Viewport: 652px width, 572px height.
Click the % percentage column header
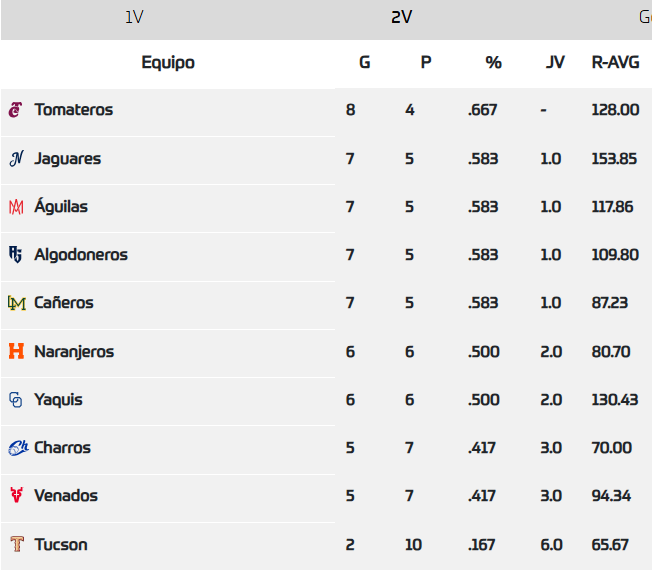(493, 62)
